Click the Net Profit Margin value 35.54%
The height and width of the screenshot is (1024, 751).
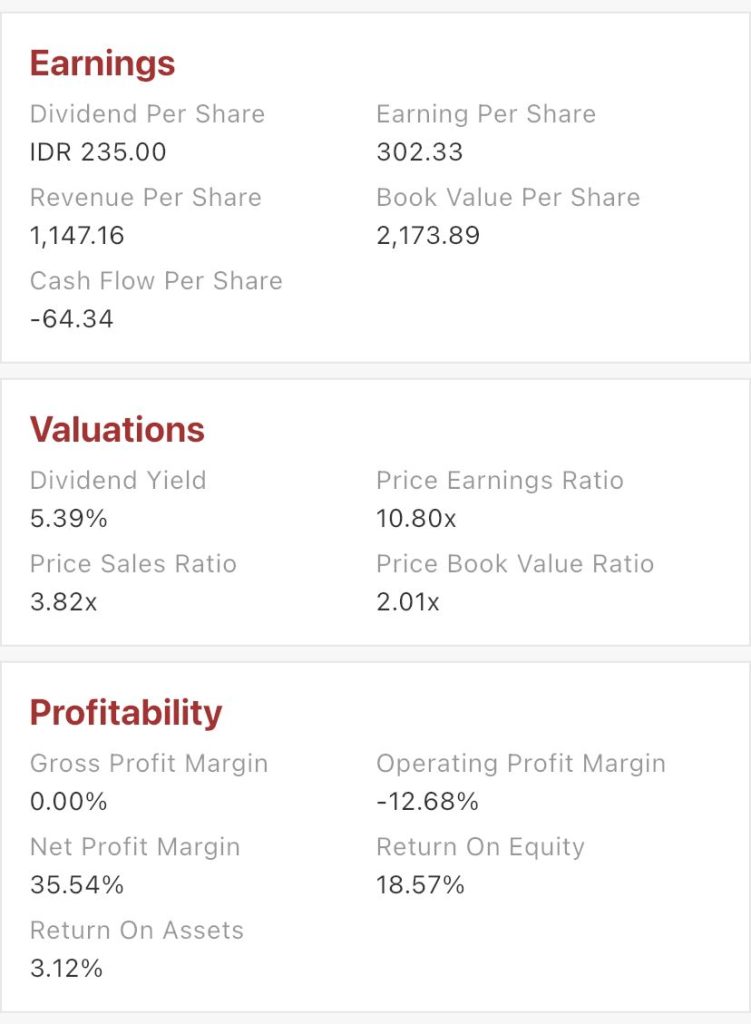(x=76, y=885)
